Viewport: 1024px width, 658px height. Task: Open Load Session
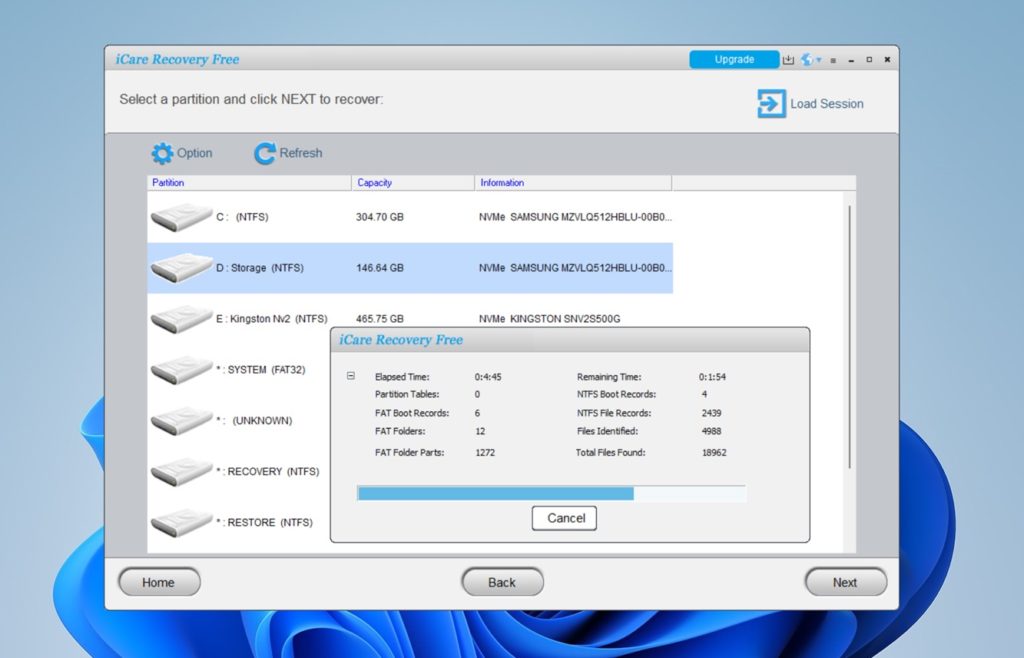[x=810, y=103]
